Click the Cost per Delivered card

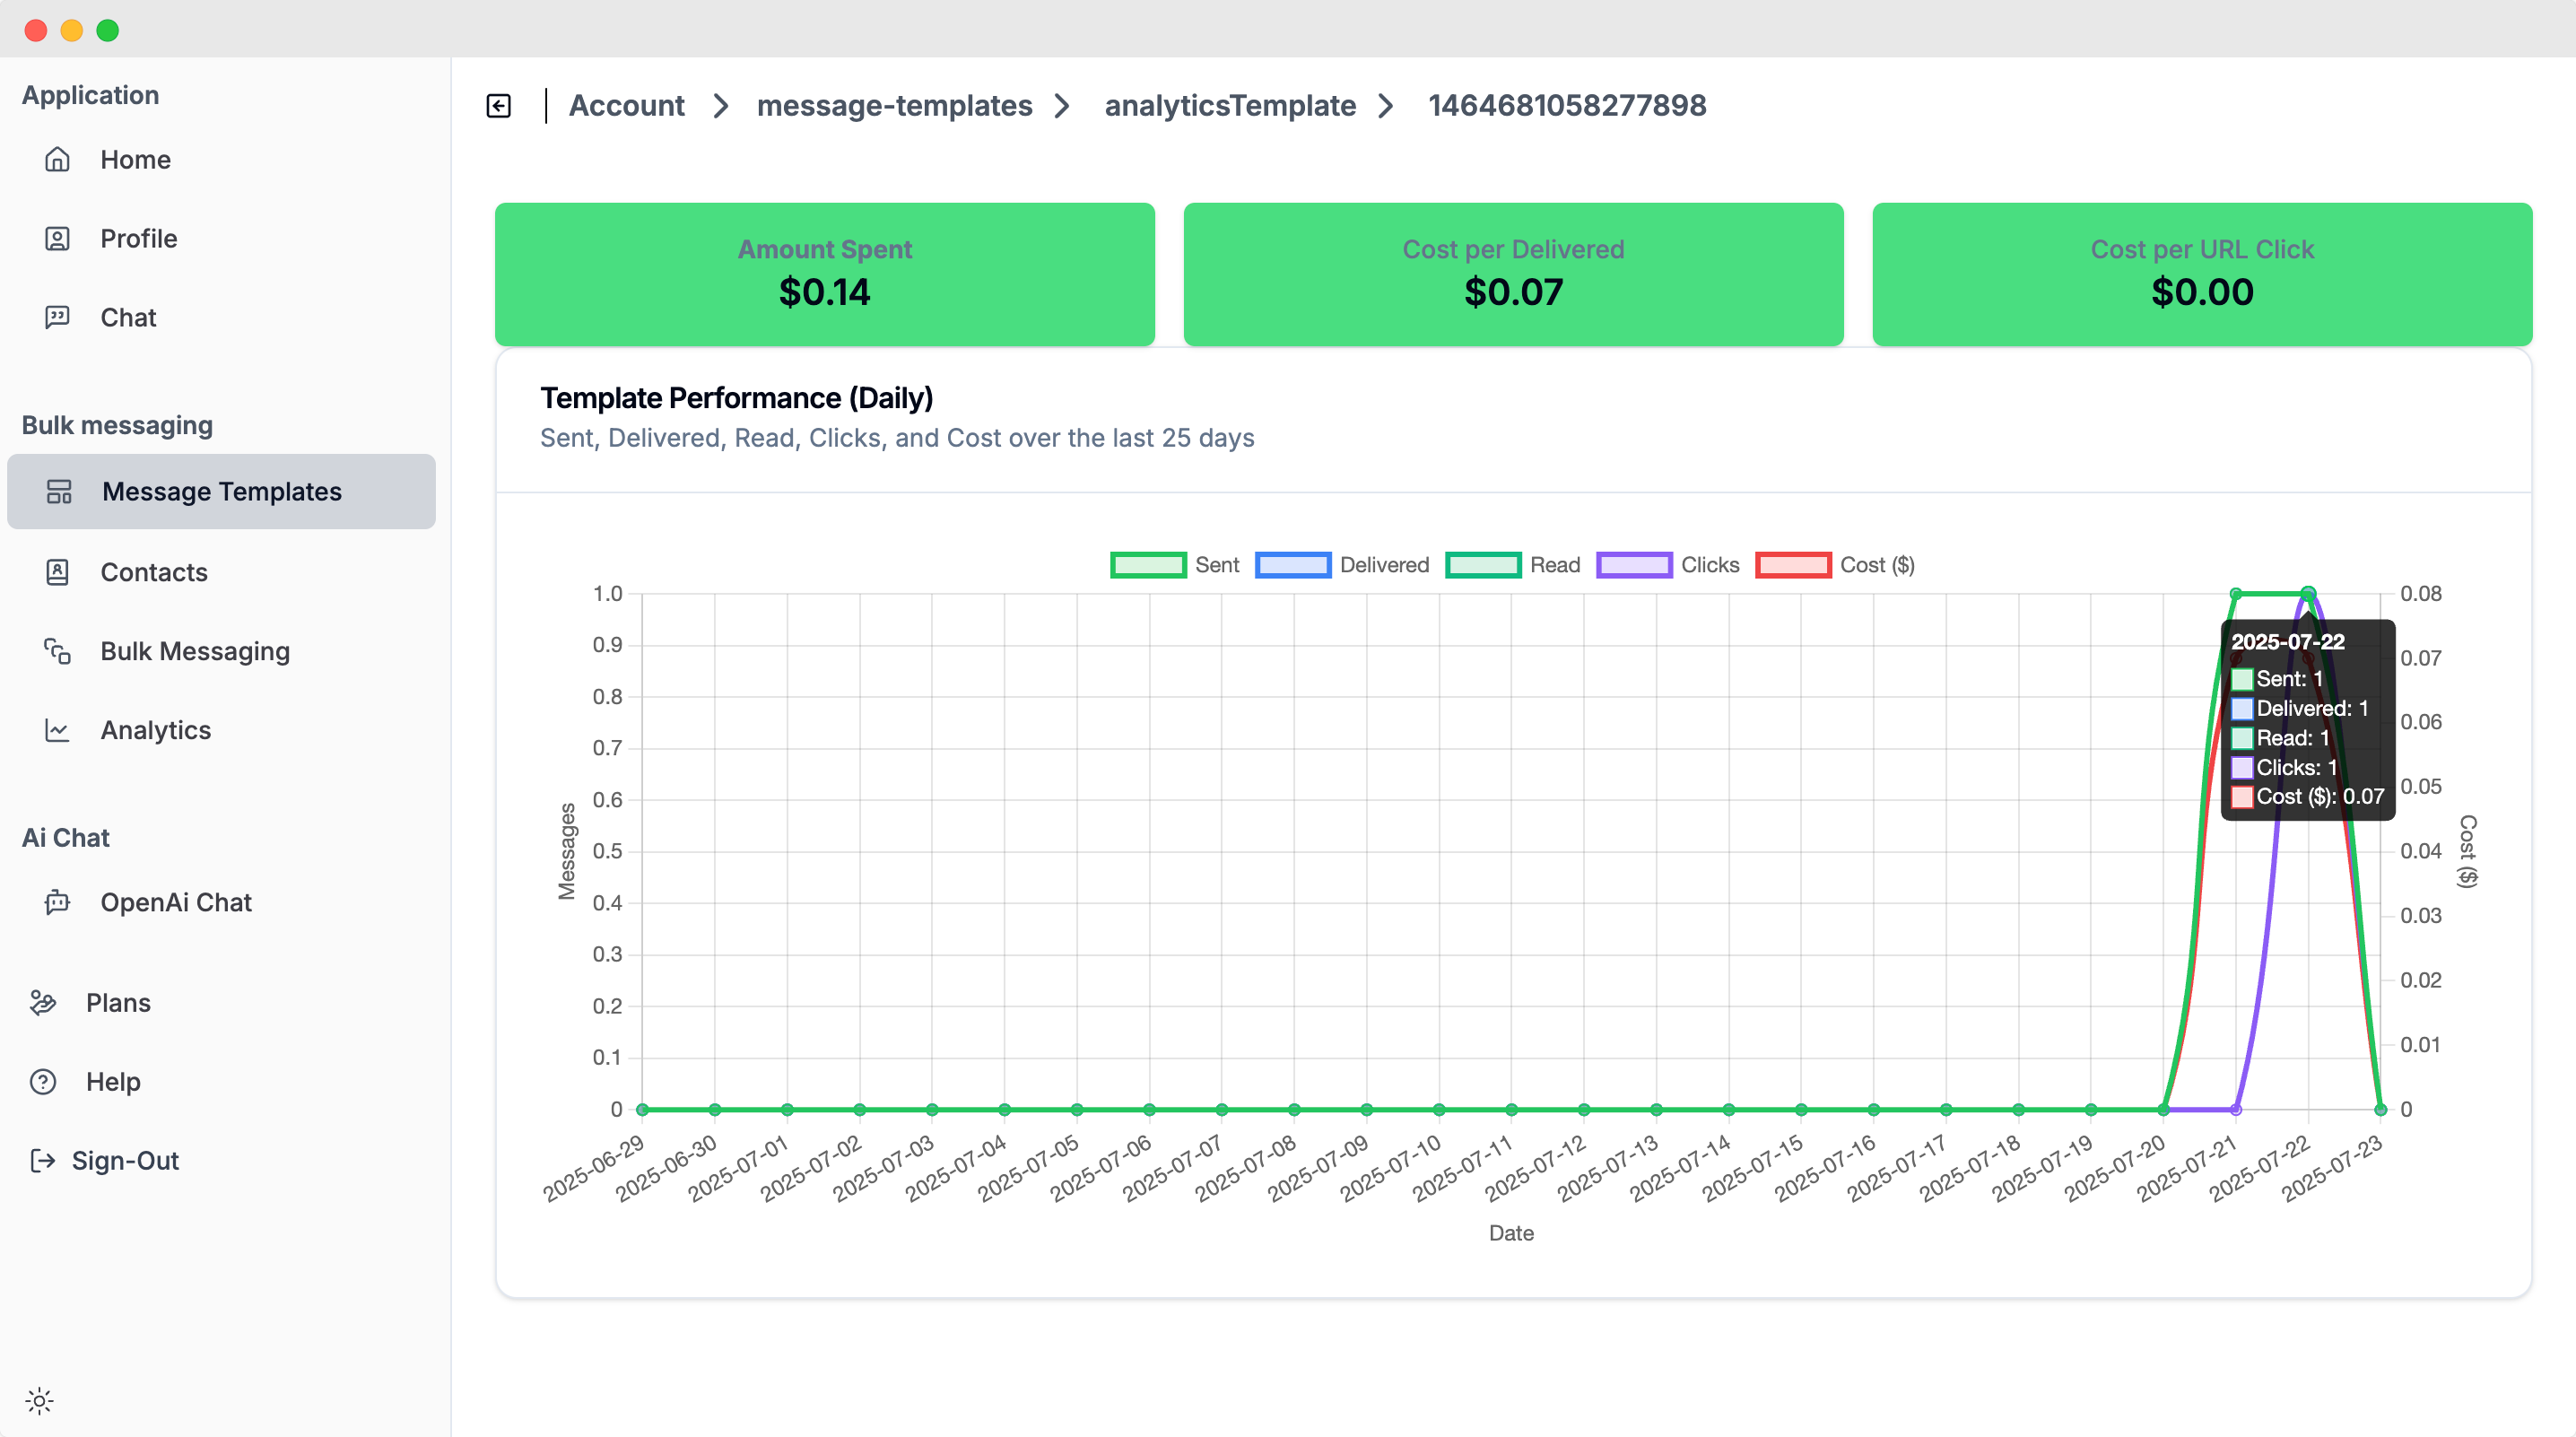[x=1513, y=274]
